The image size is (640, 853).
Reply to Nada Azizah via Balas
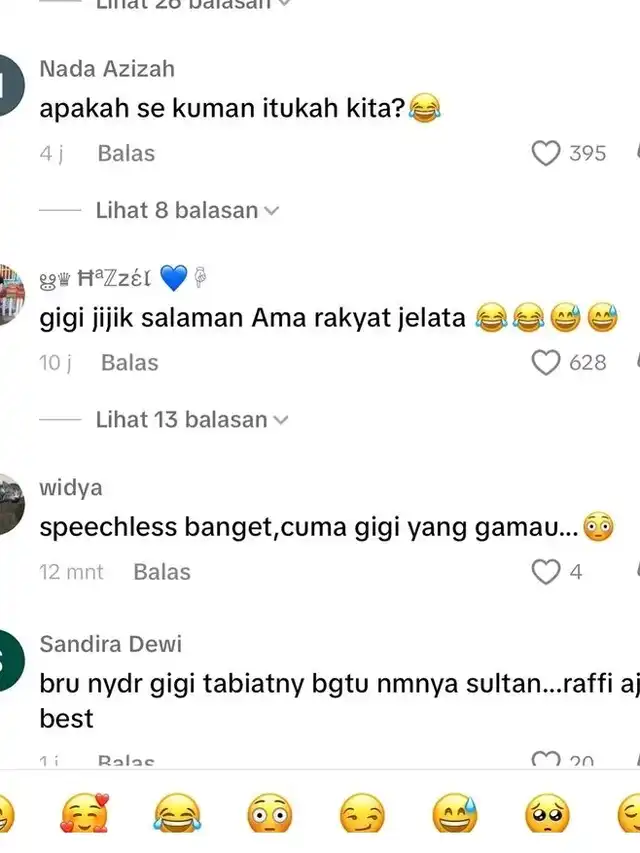coord(126,153)
